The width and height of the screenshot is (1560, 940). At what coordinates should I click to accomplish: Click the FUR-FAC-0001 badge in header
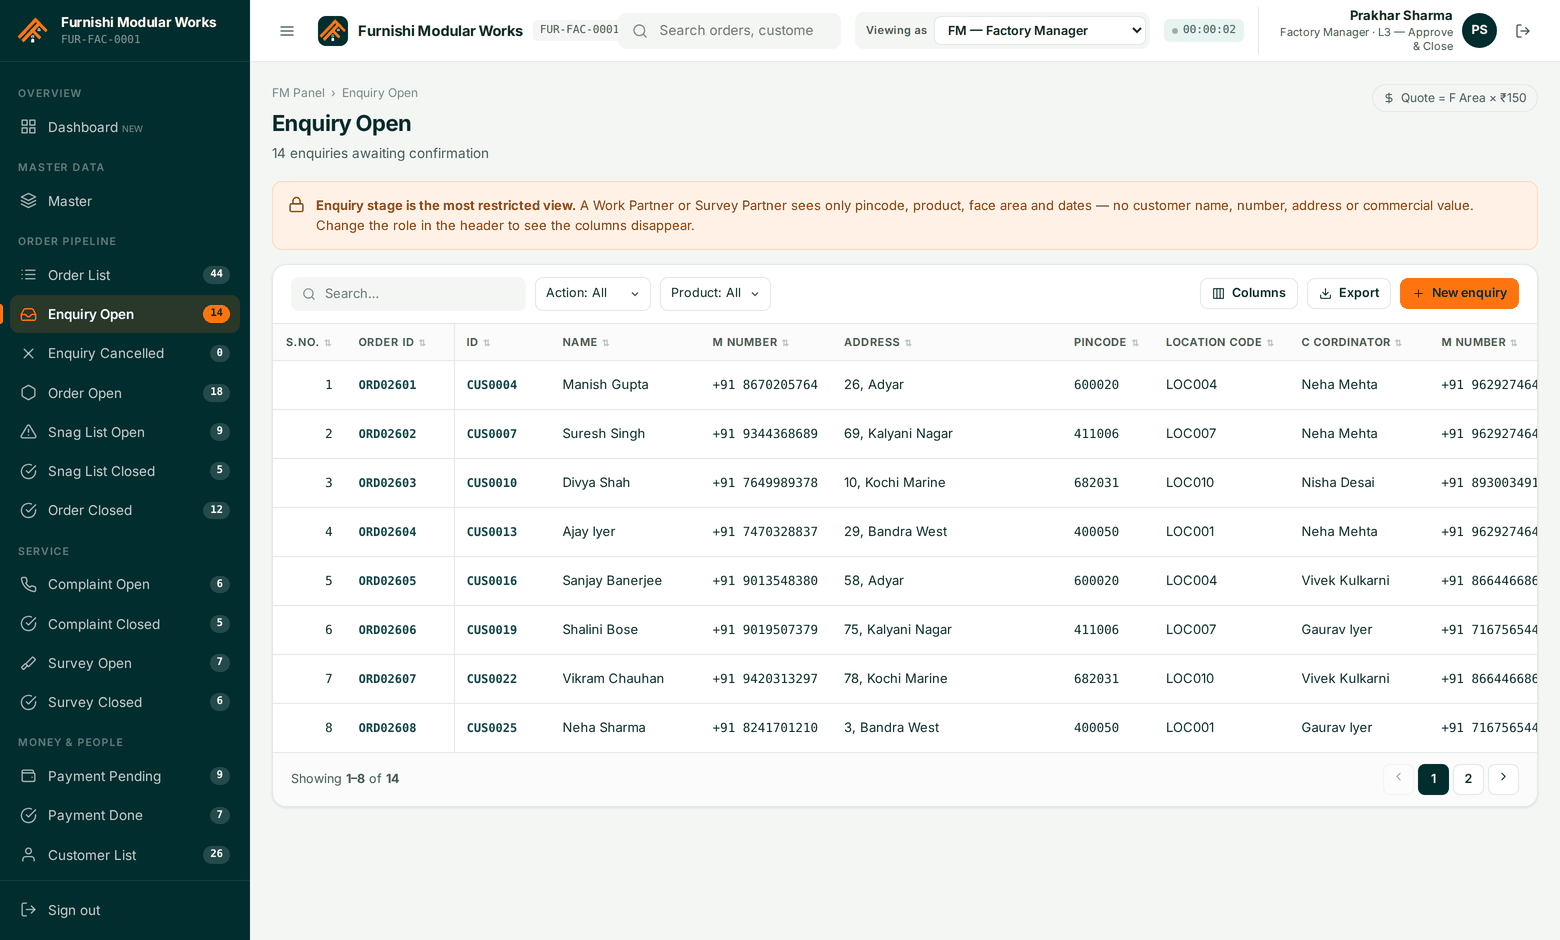click(577, 30)
